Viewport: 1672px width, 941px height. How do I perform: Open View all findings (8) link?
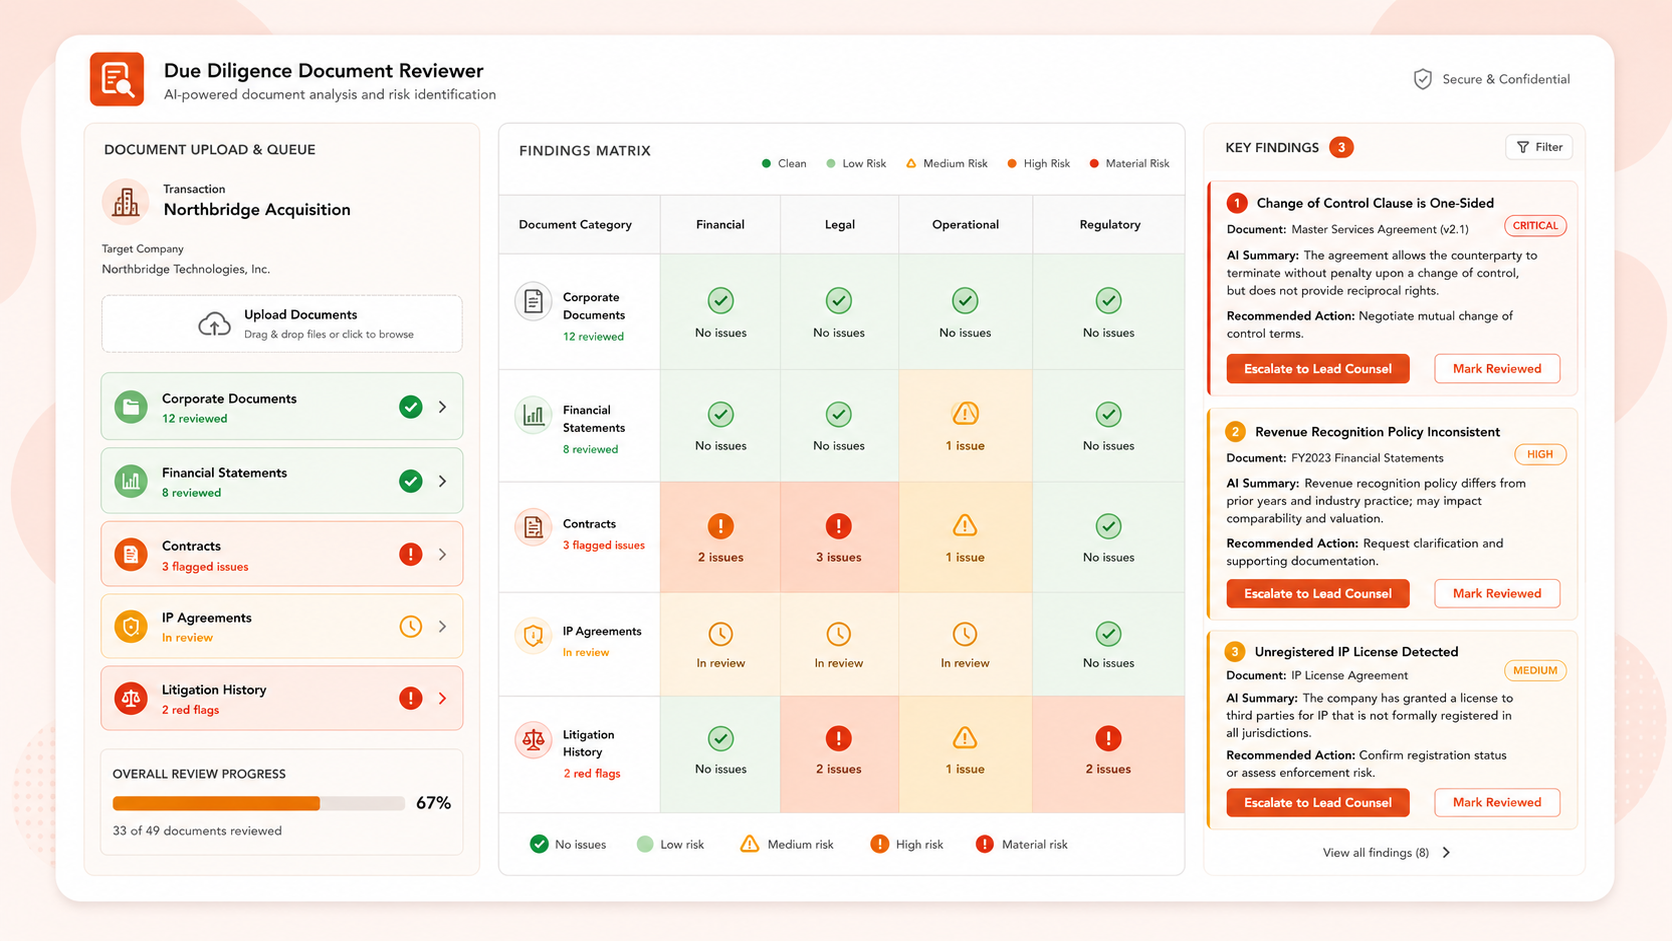[x=1386, y=853]
